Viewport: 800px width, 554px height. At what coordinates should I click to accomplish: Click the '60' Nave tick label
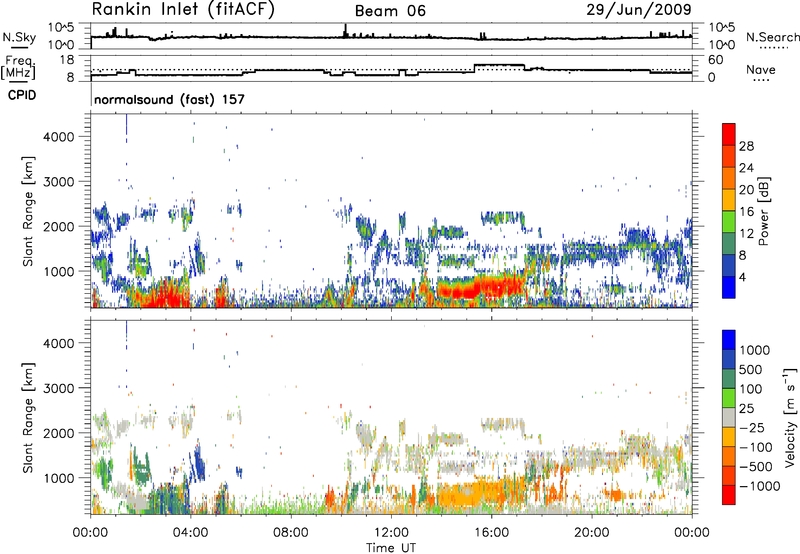(716, 60)
